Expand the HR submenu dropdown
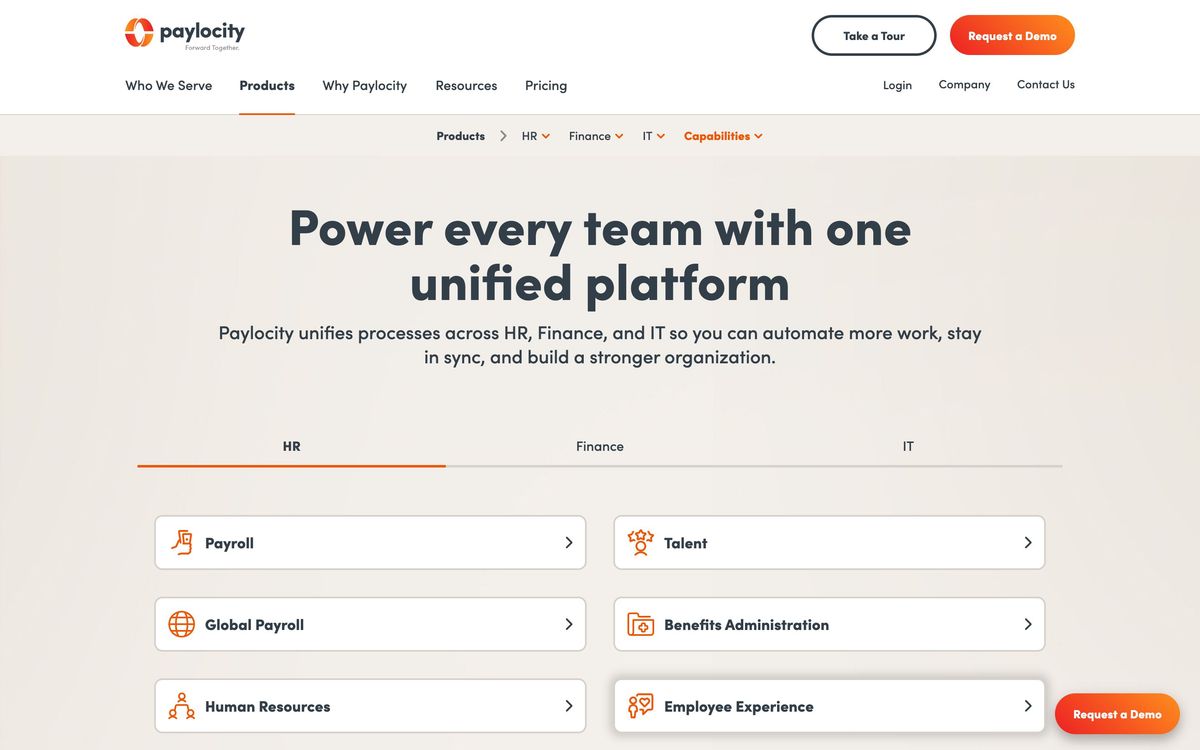The image size is (1200, 750). [x=536, y=136]
